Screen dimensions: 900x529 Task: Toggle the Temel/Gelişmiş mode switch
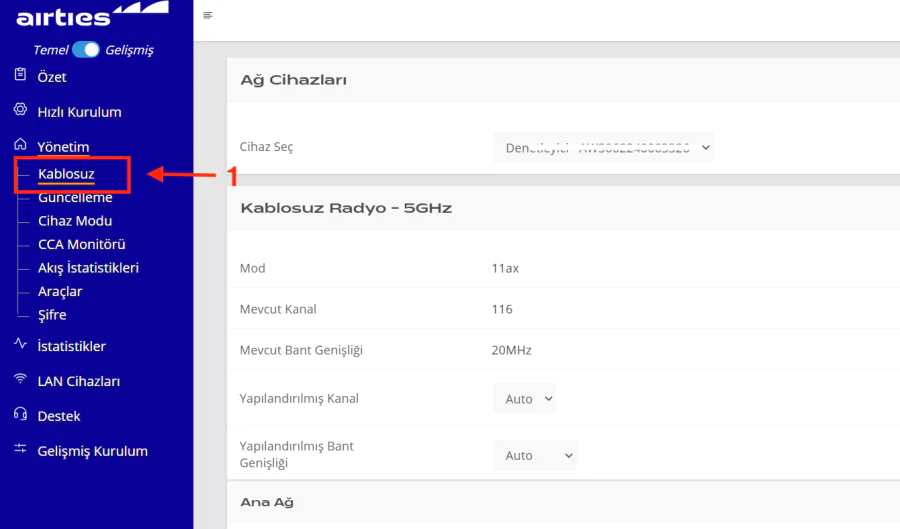(86, 49)
